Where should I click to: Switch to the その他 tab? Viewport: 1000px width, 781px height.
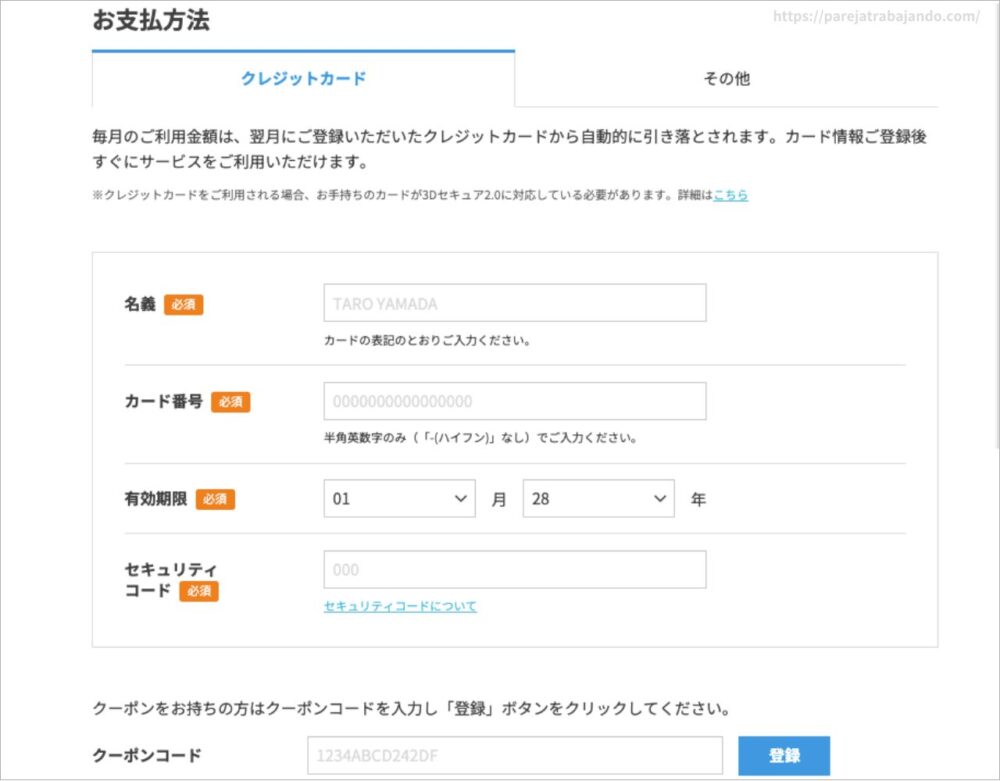tap(726, 79)
